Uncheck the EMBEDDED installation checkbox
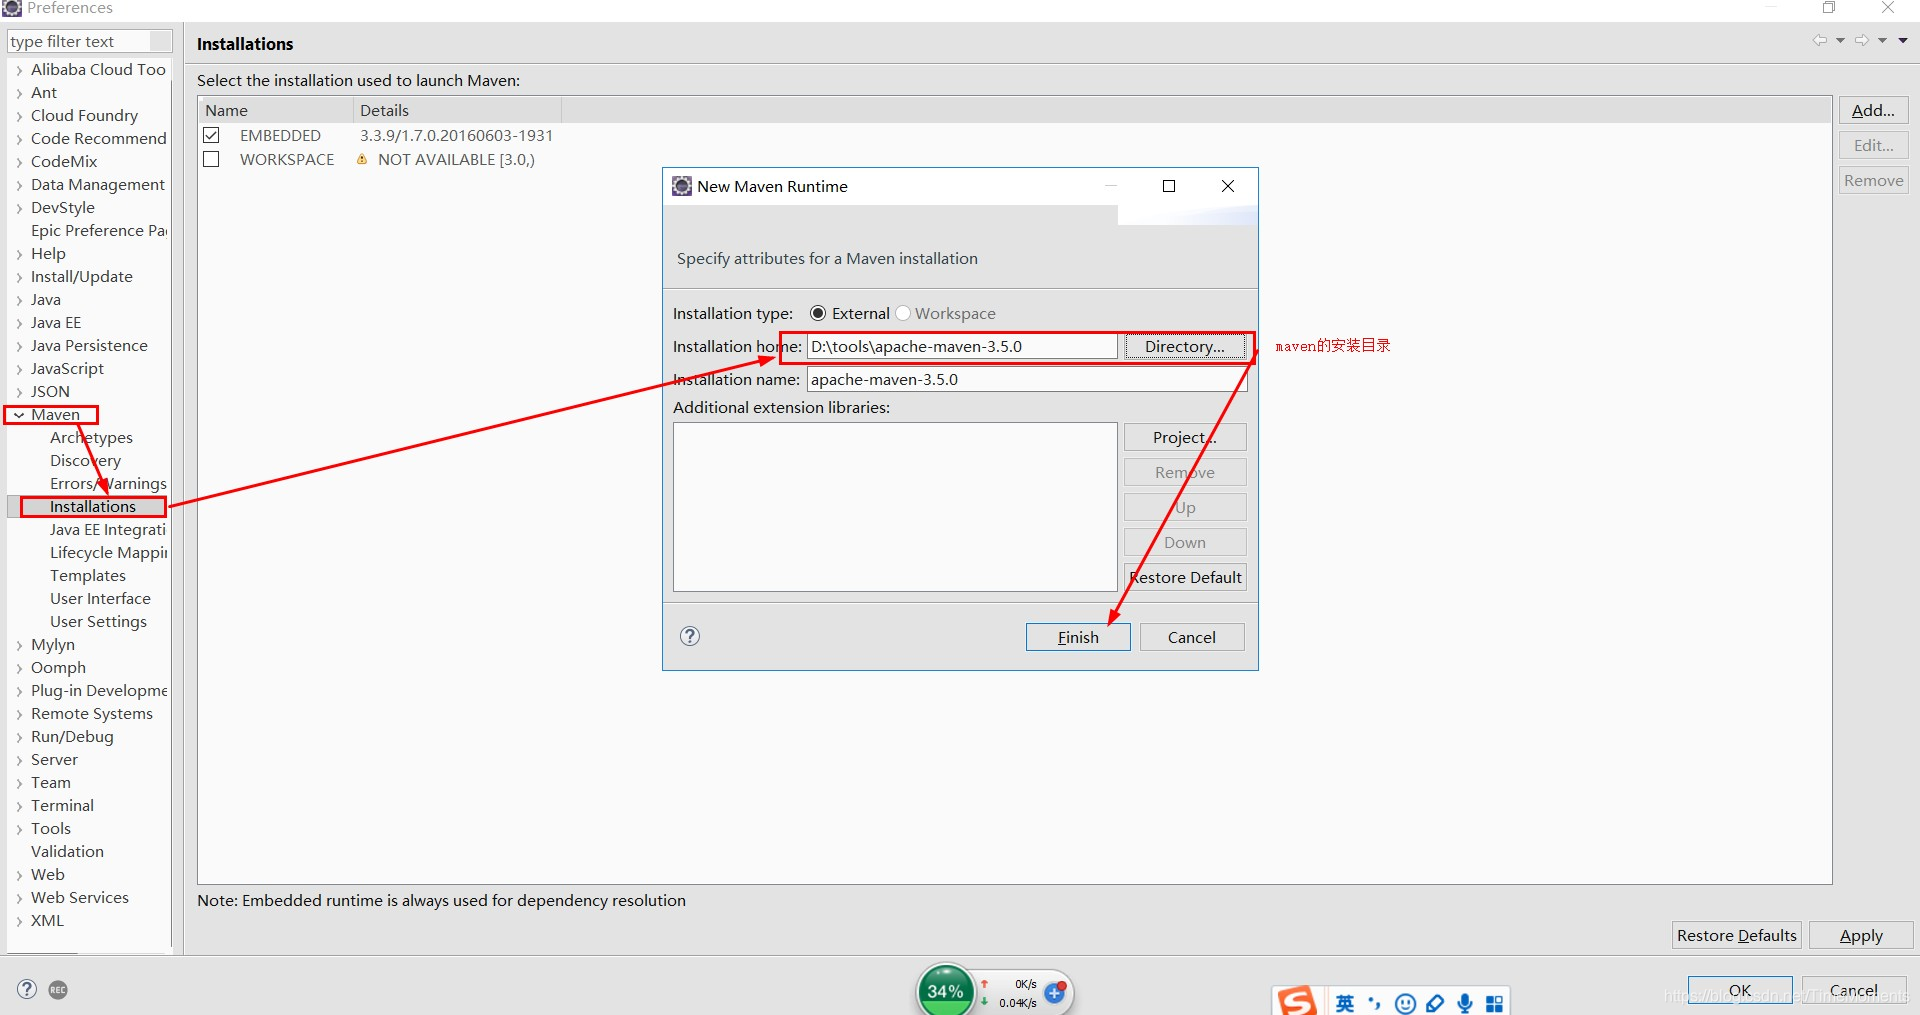The image size is (1920, 1015). point(211,135)
